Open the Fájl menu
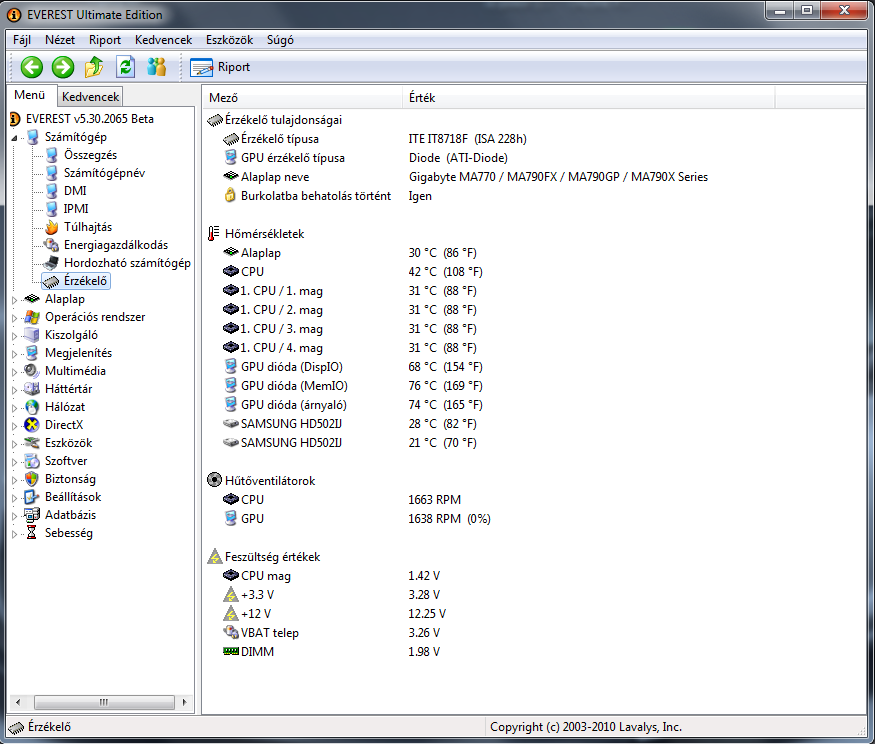The height and width of the screenshot is (744, 875). coord(22,40)
